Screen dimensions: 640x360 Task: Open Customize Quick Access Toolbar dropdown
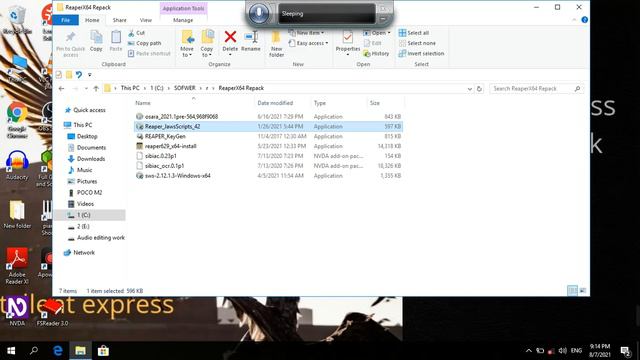(89, 75)
